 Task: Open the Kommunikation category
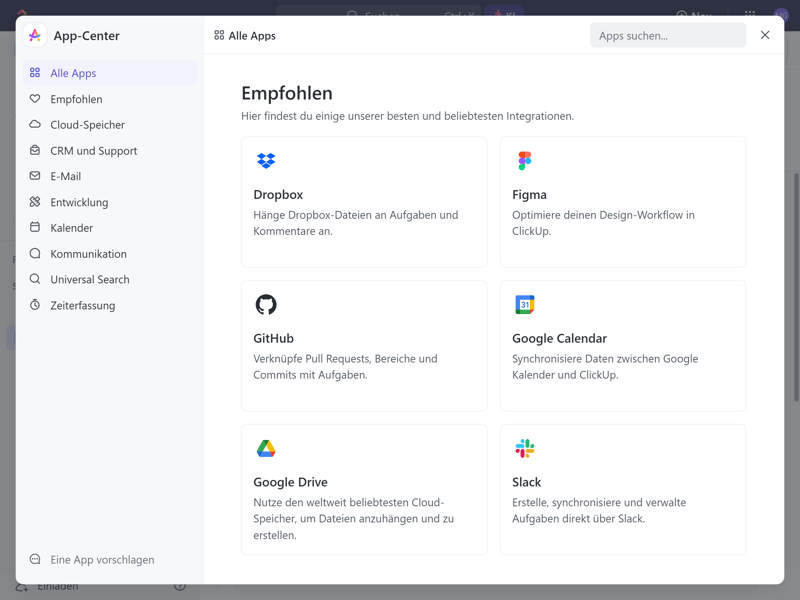pyautogui.click(x=88, y=254)
